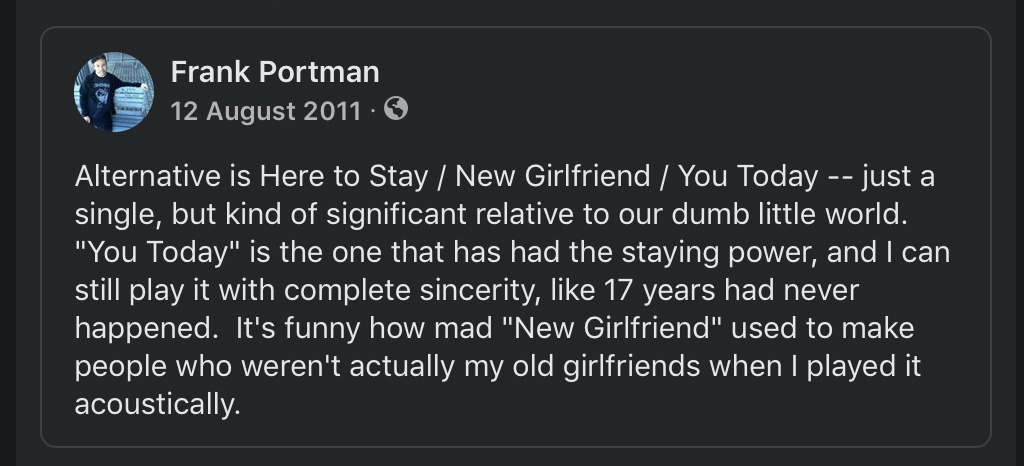Open the 12 August 2011 timestamp
This screenshot has height=466, width=1024.
point(265,110)
